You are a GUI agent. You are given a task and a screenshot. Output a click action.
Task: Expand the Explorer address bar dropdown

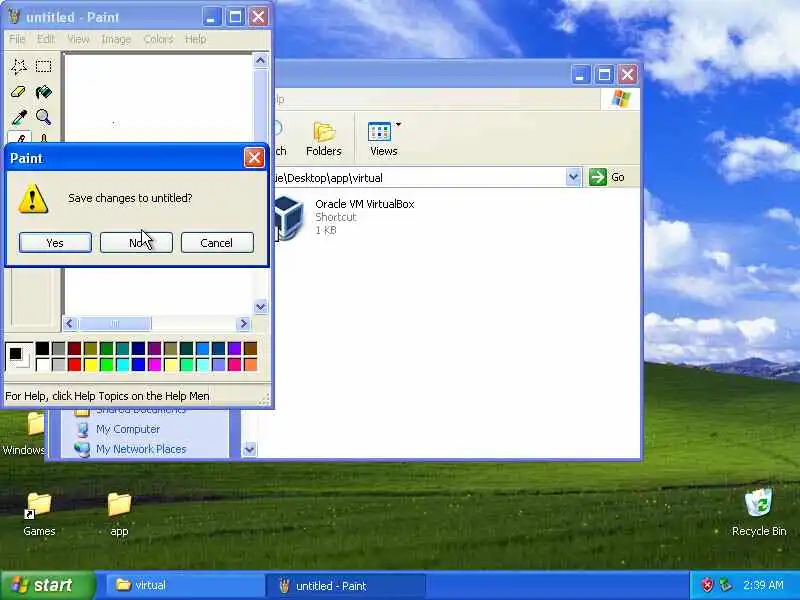(x=573, y=177)
